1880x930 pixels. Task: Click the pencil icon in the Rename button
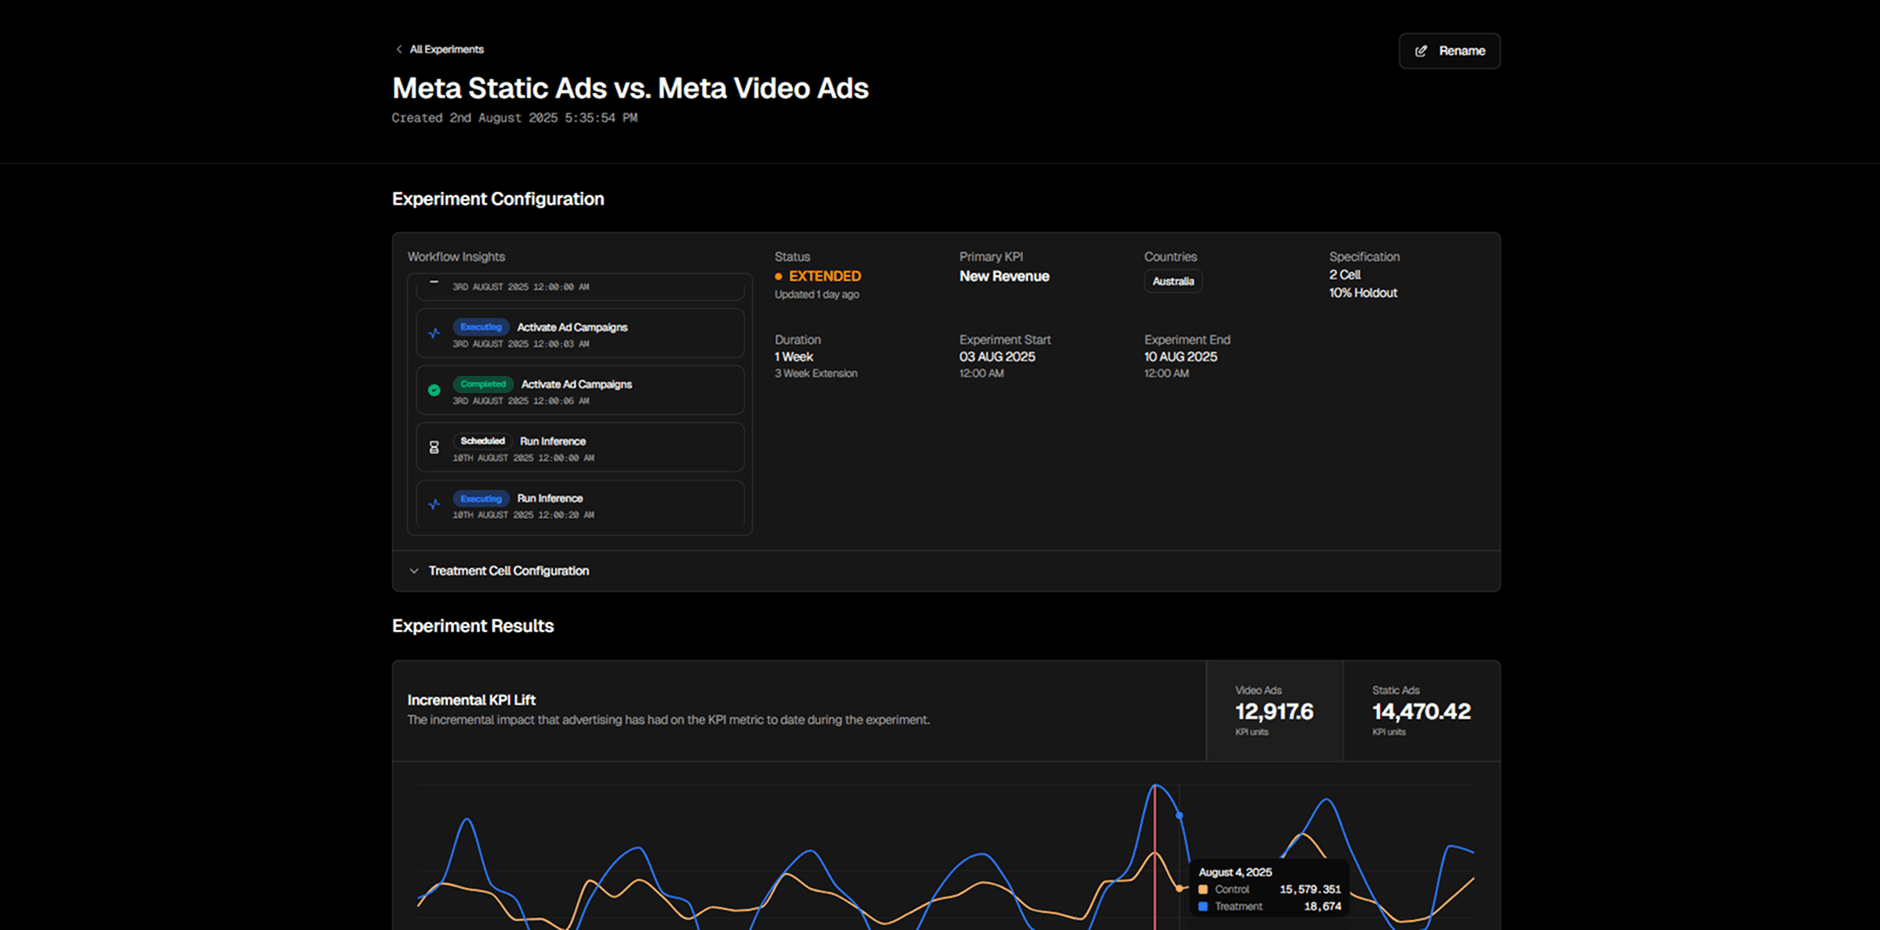tap(1421, 51)
